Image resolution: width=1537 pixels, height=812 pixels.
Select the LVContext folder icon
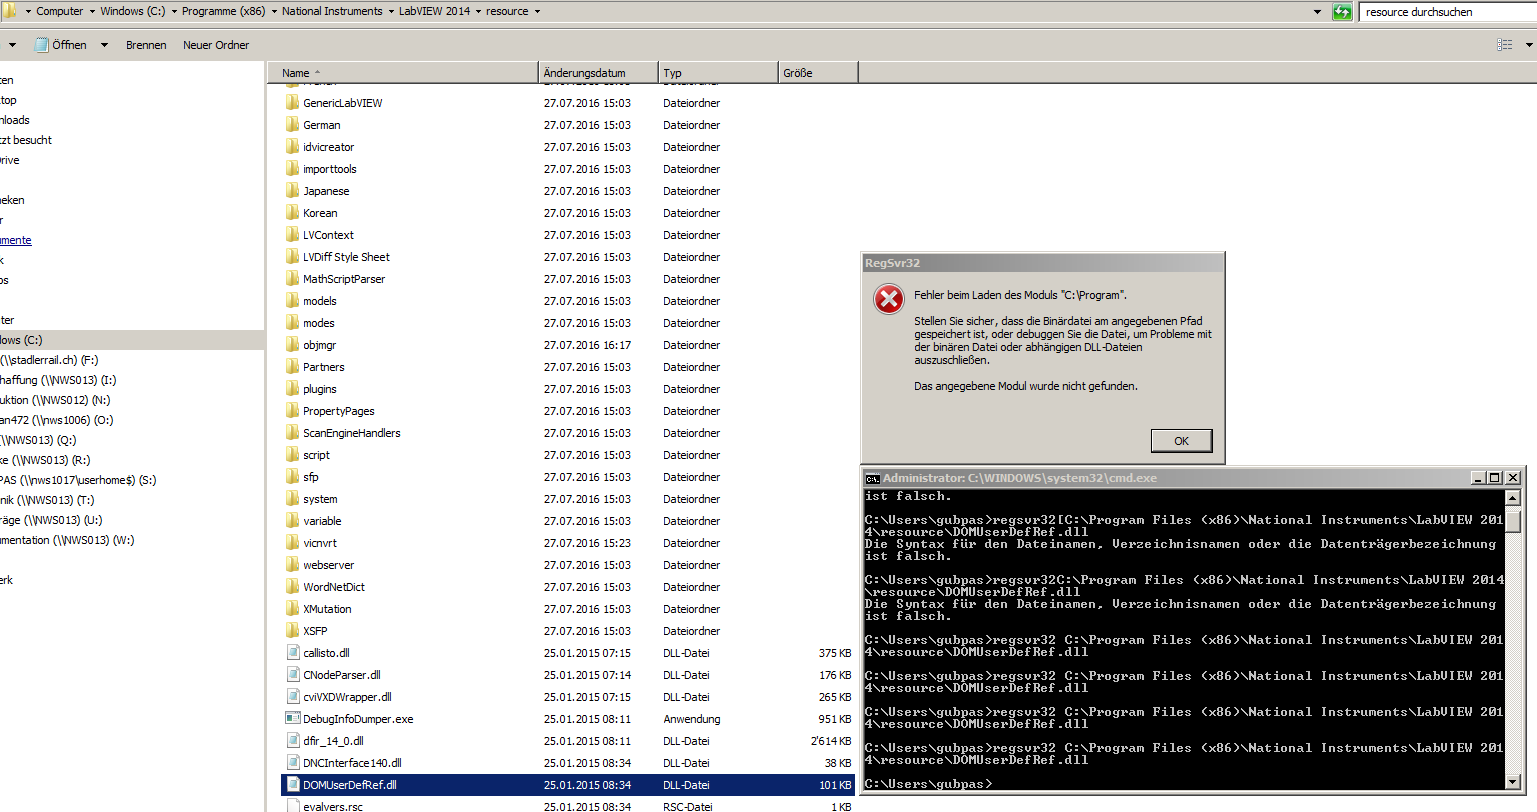click(292, 235)
